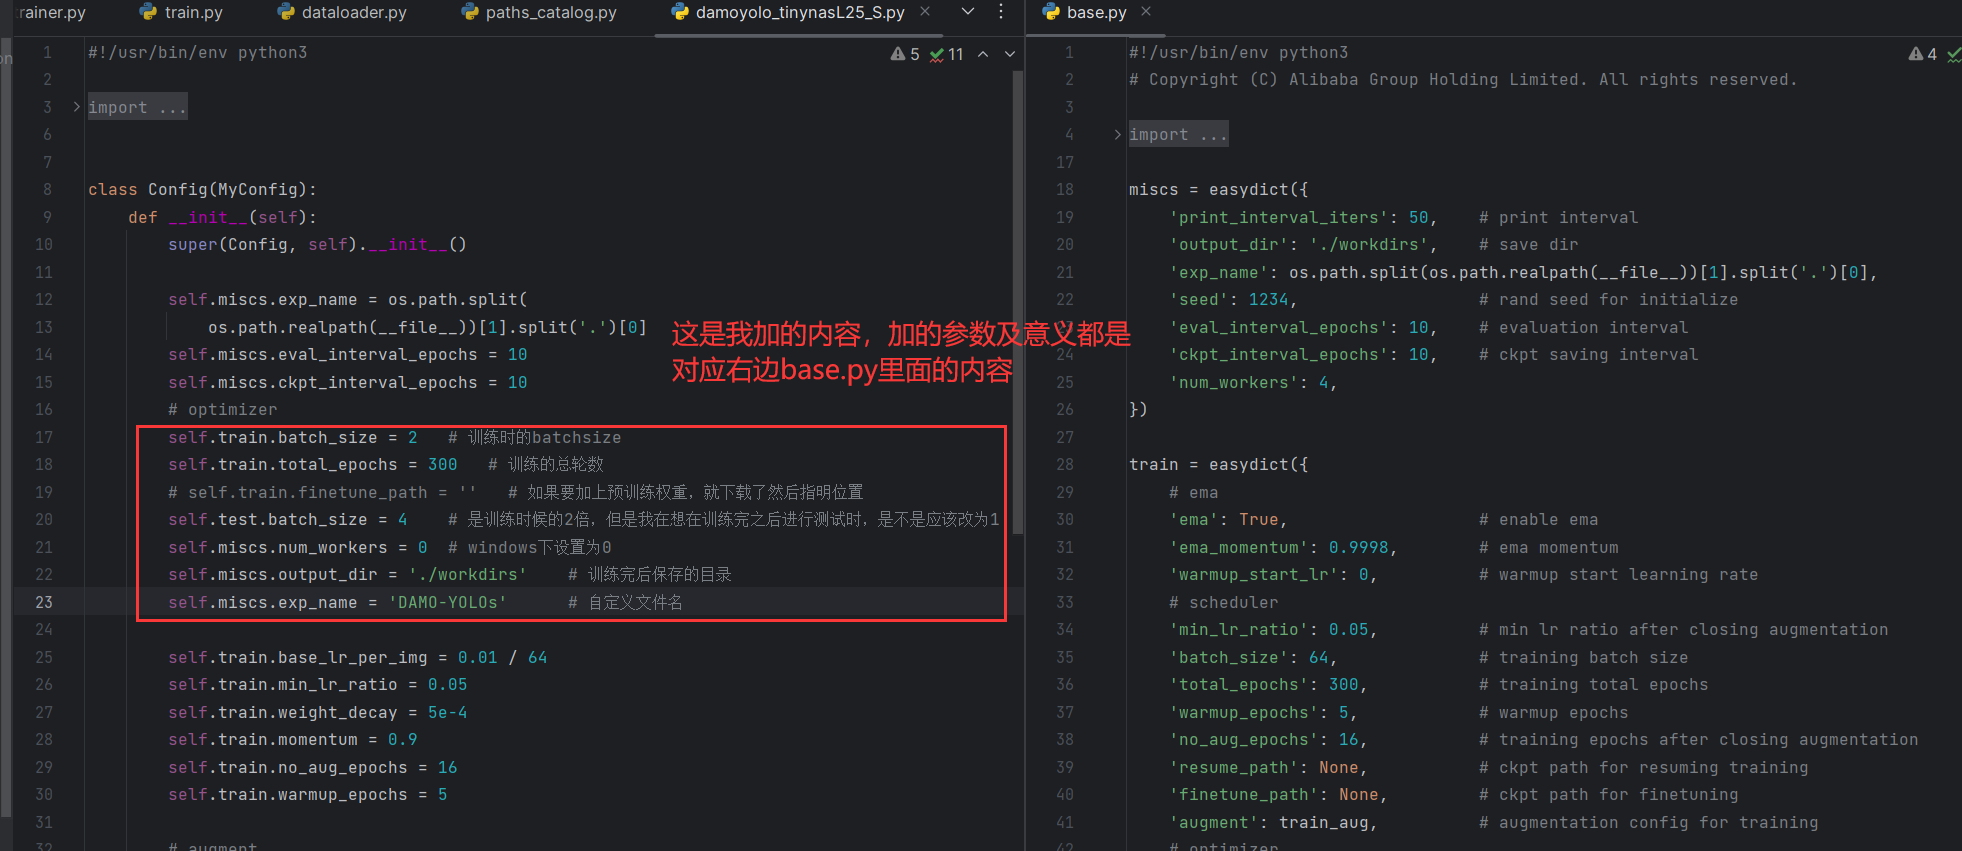This screenshot has height=851, width=1962.
Task: Click the Python file icon on train.py tab
Action: (149, 12)
